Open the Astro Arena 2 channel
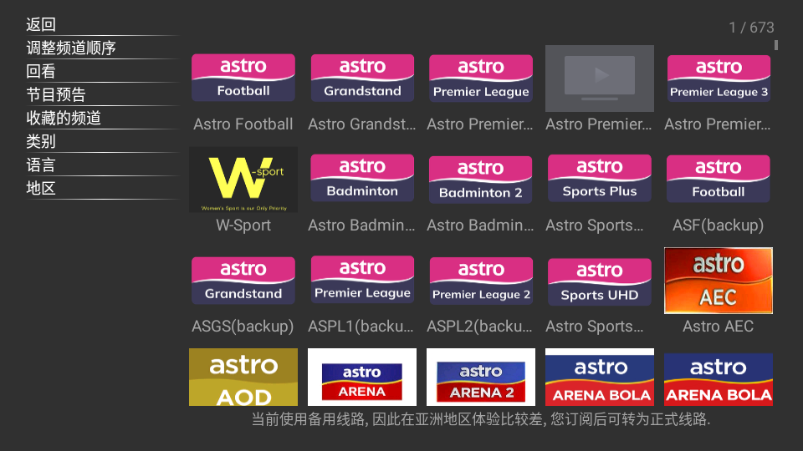 (481, 377)
